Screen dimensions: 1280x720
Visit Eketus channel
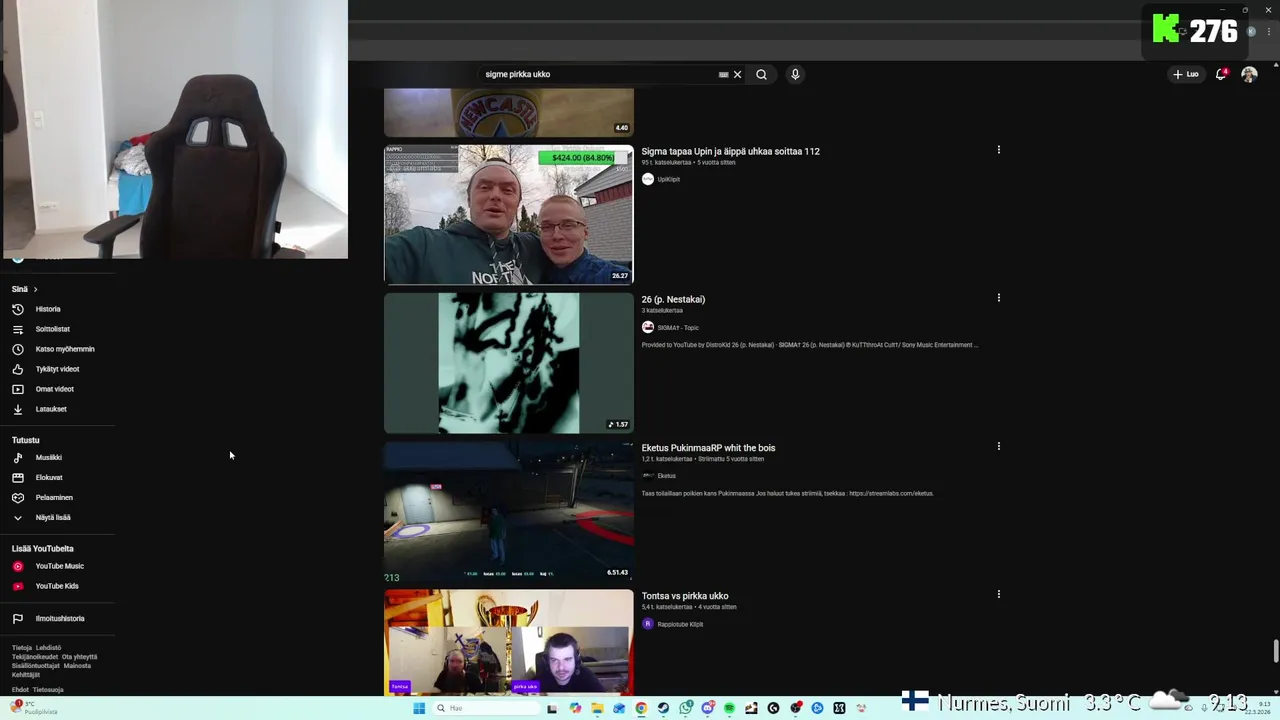point(666,476)
